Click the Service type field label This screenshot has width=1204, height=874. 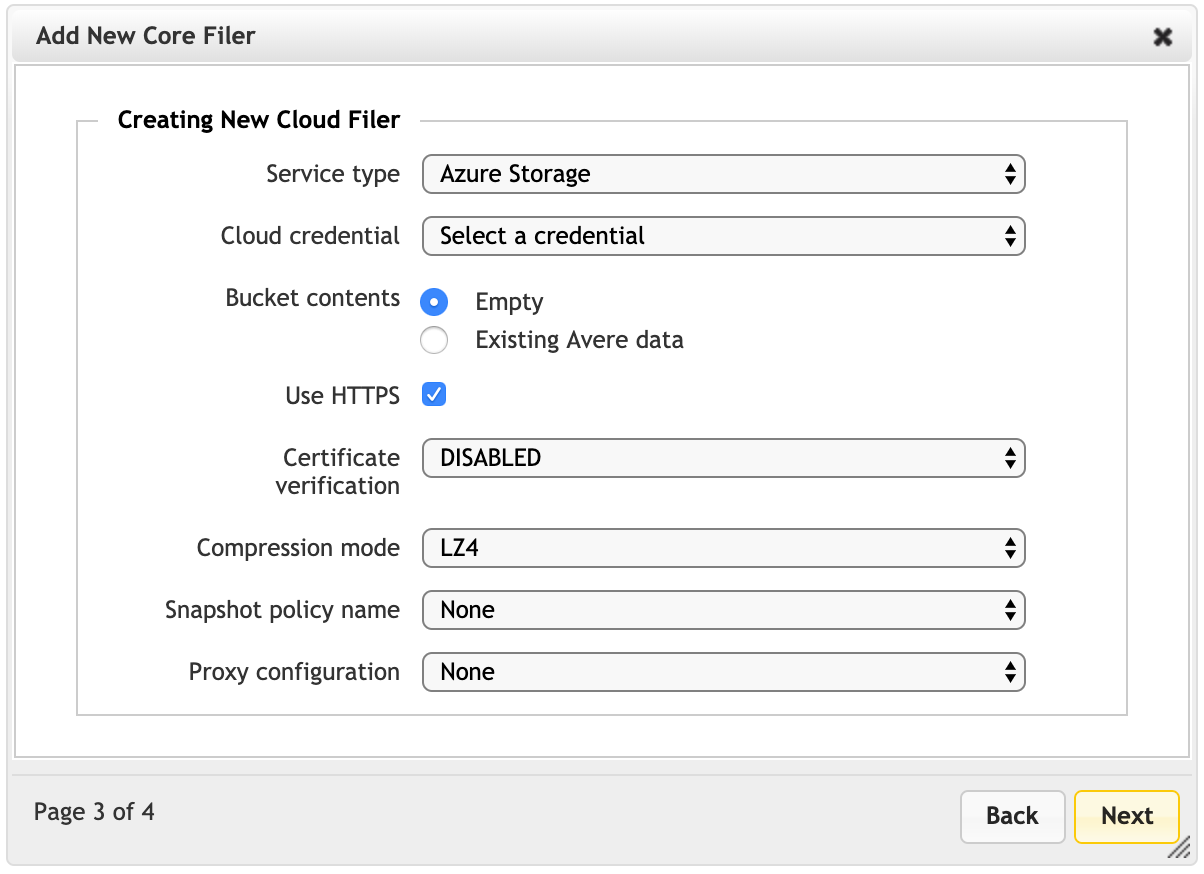coord(332,174)
